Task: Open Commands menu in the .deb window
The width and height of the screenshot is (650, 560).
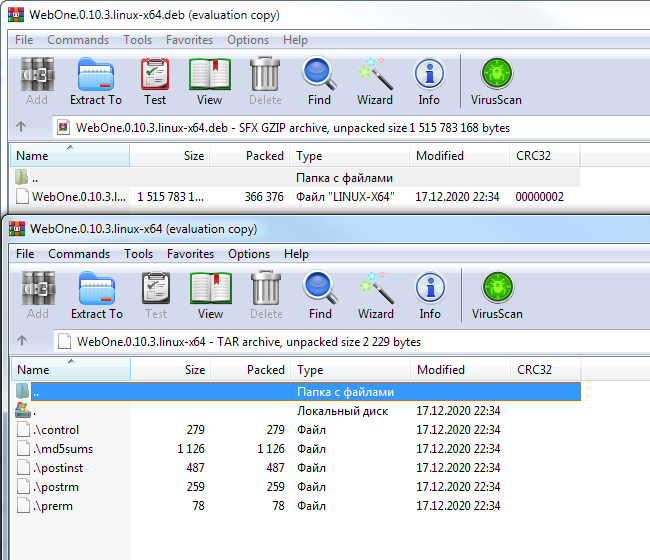Action: click(78, 40)
